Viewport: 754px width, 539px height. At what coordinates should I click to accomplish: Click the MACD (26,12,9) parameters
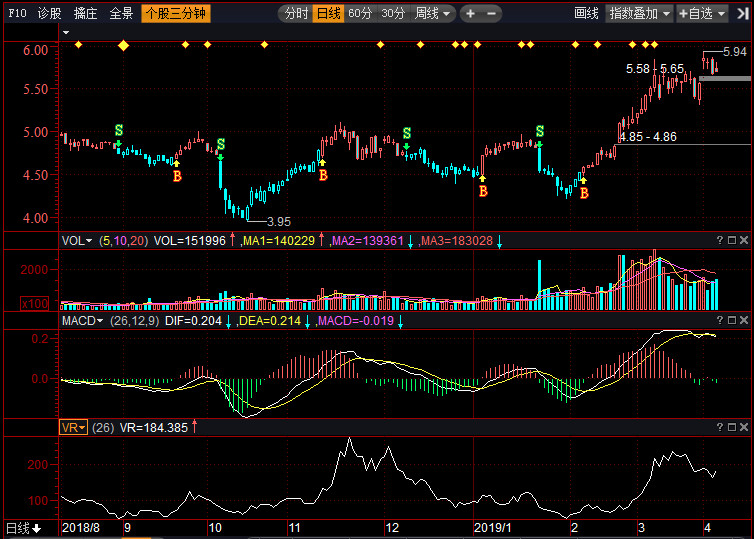135,321
